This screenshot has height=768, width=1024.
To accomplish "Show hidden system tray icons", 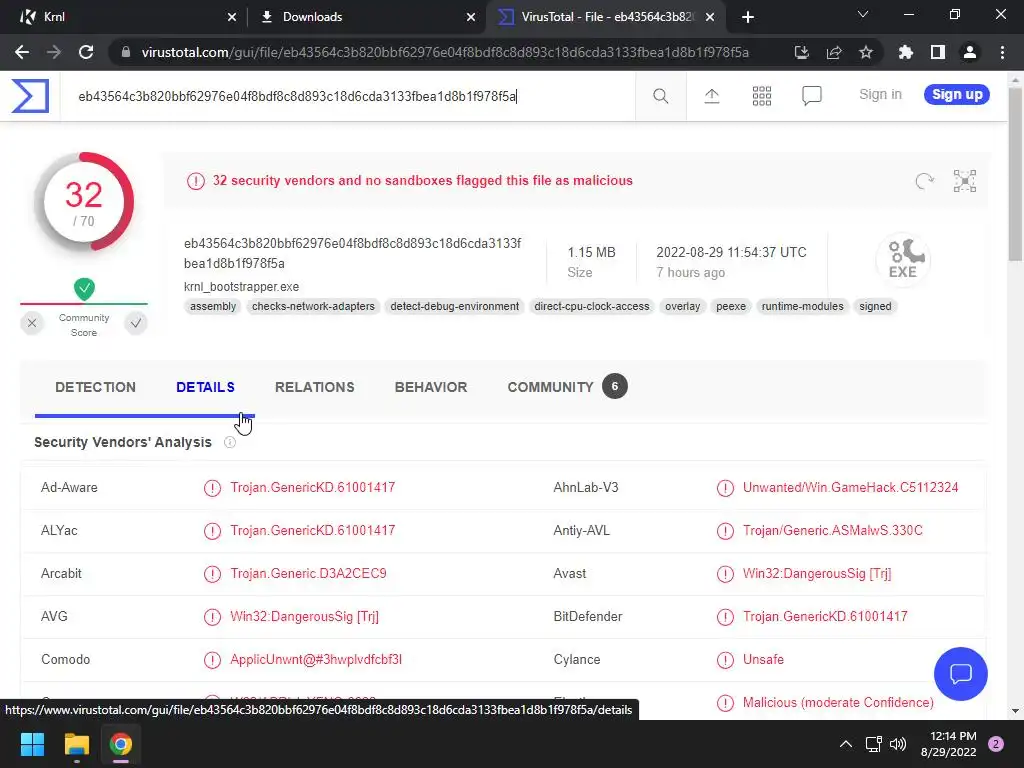I will [846, 744].
